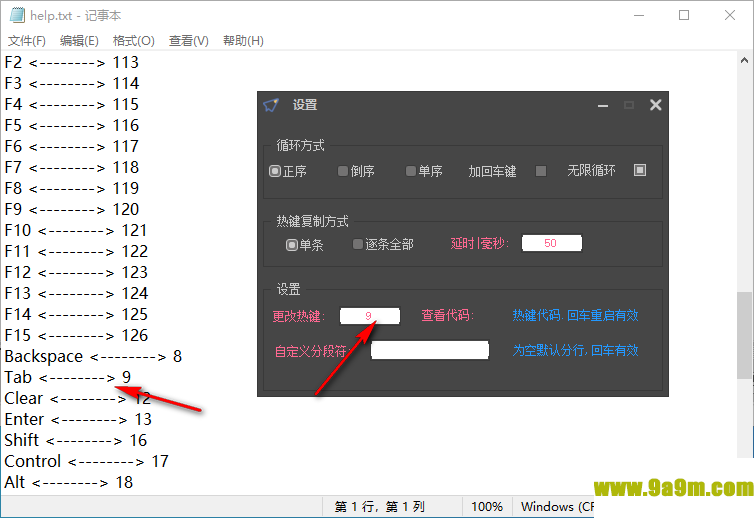Click the F2 <--------> 113 line
Screen dimensions: 754x518
(72, 63)
